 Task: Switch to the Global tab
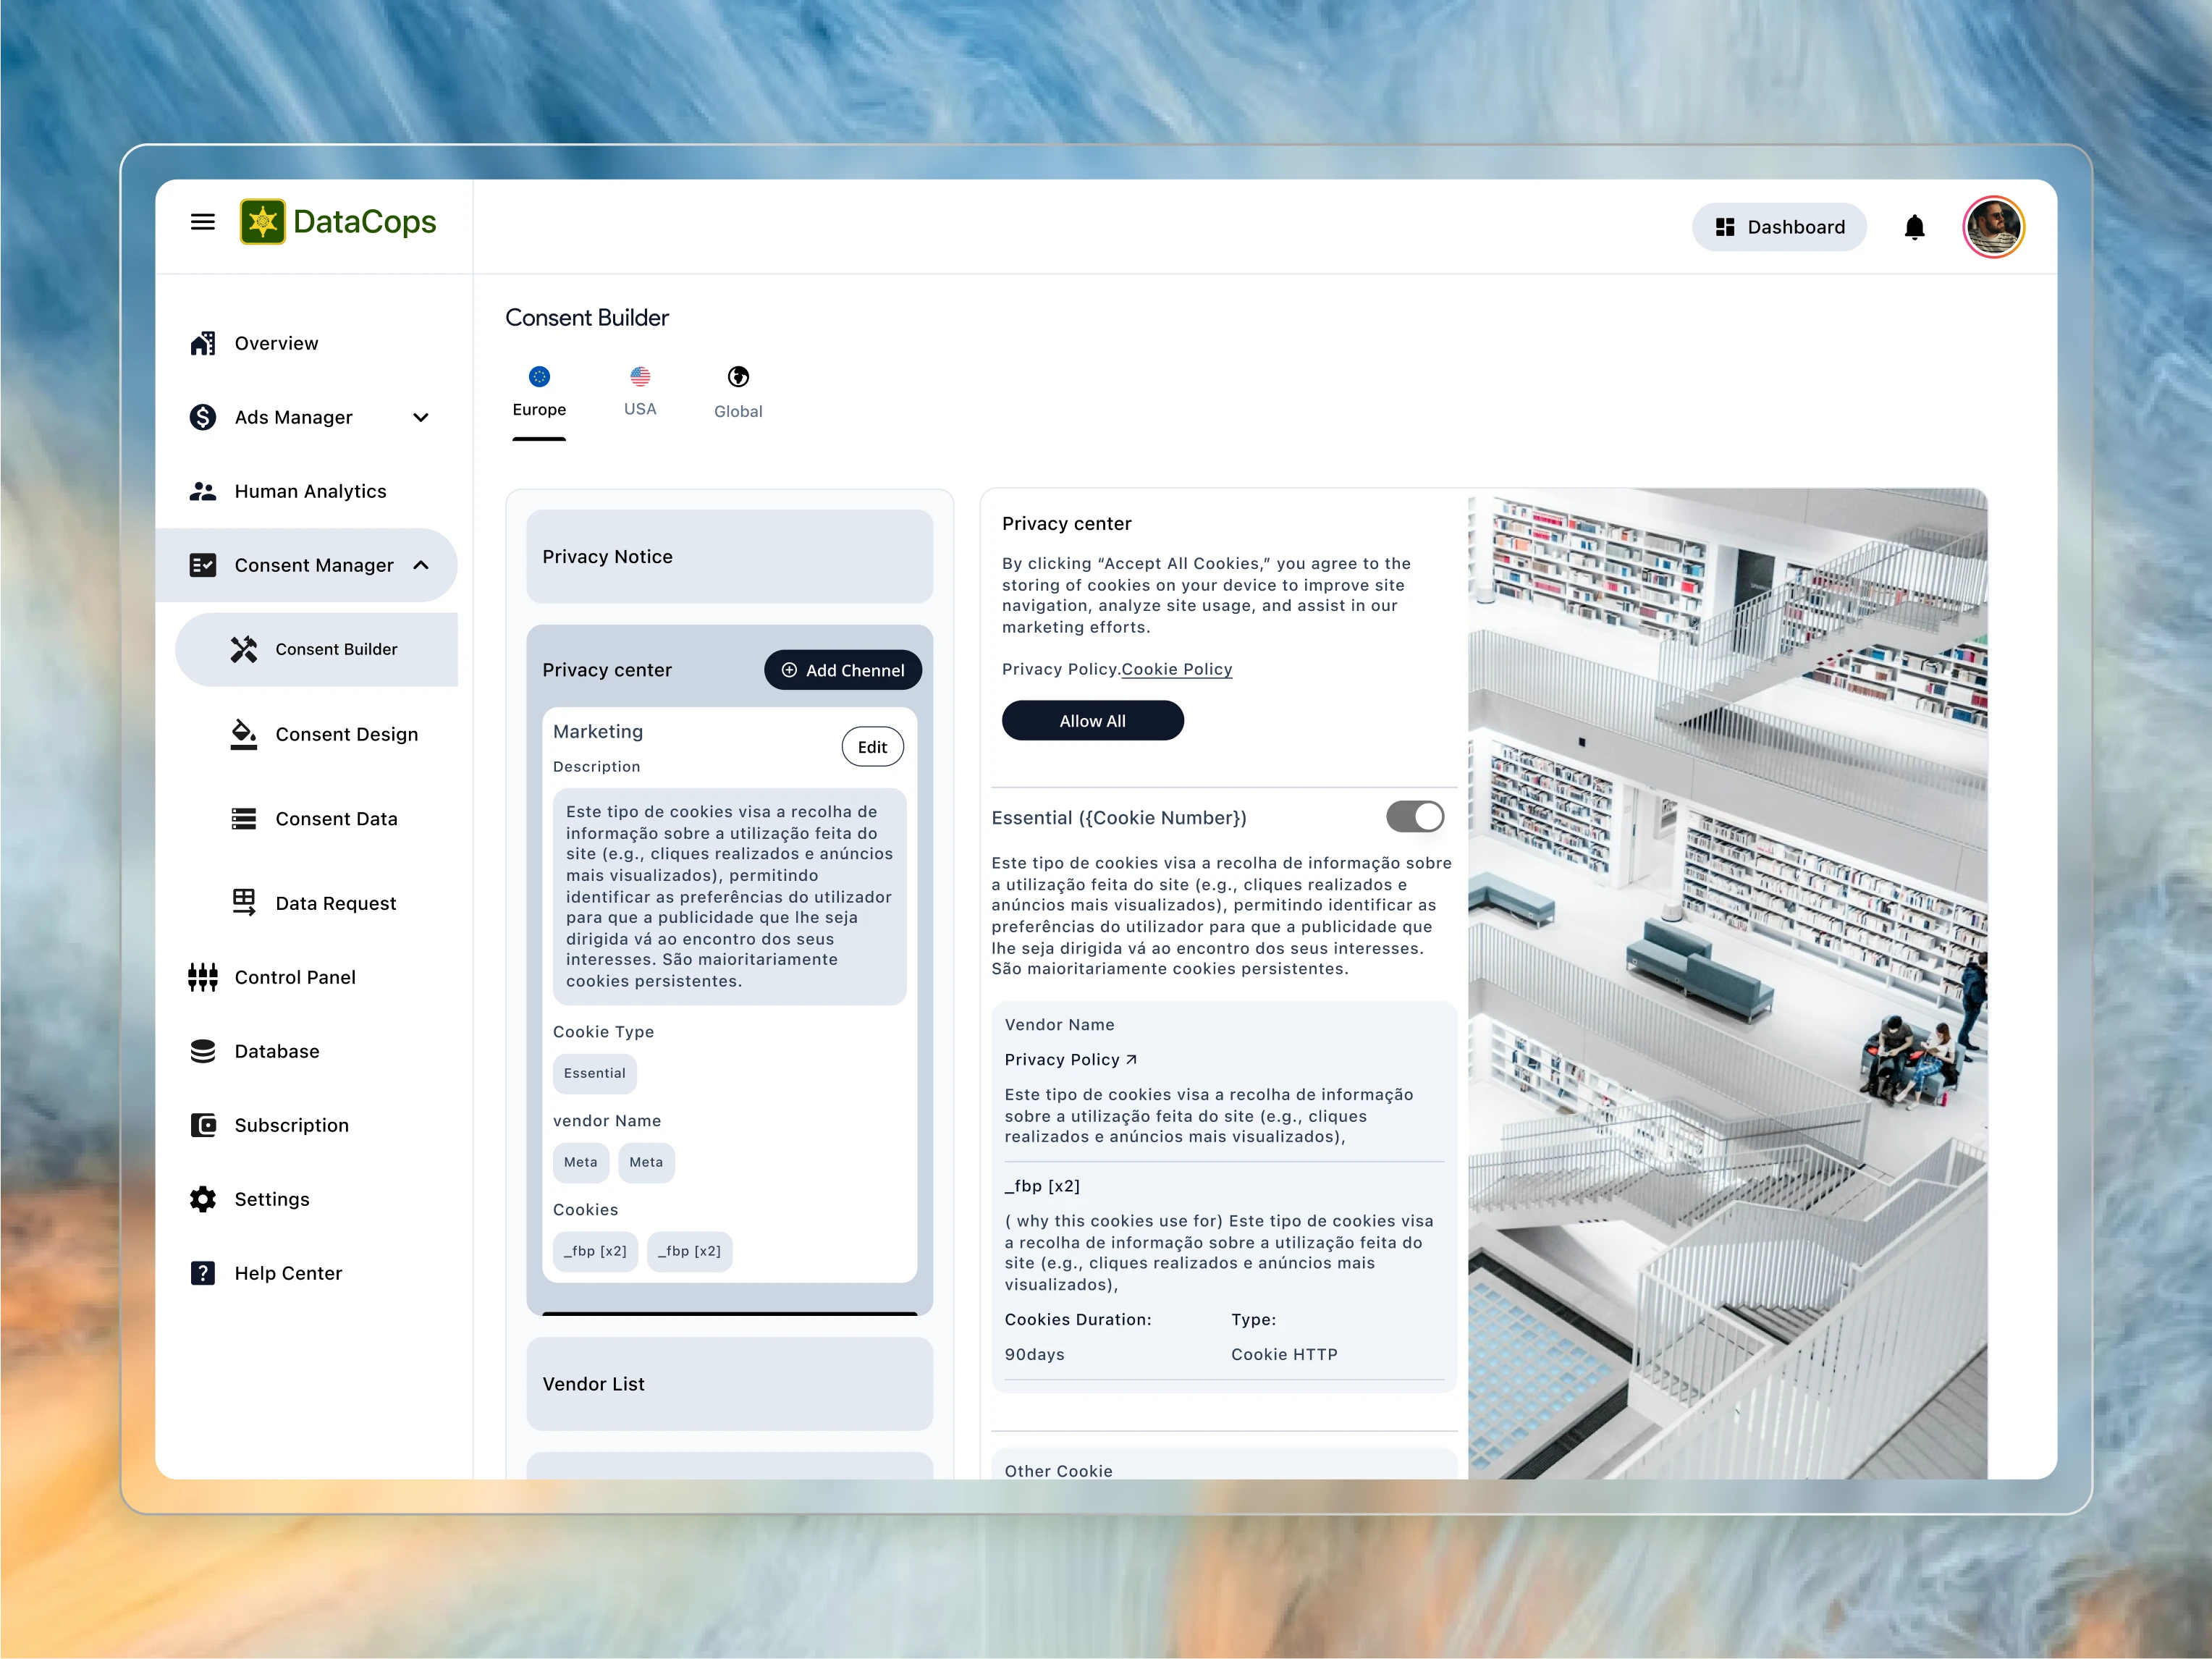pos(737,391)
